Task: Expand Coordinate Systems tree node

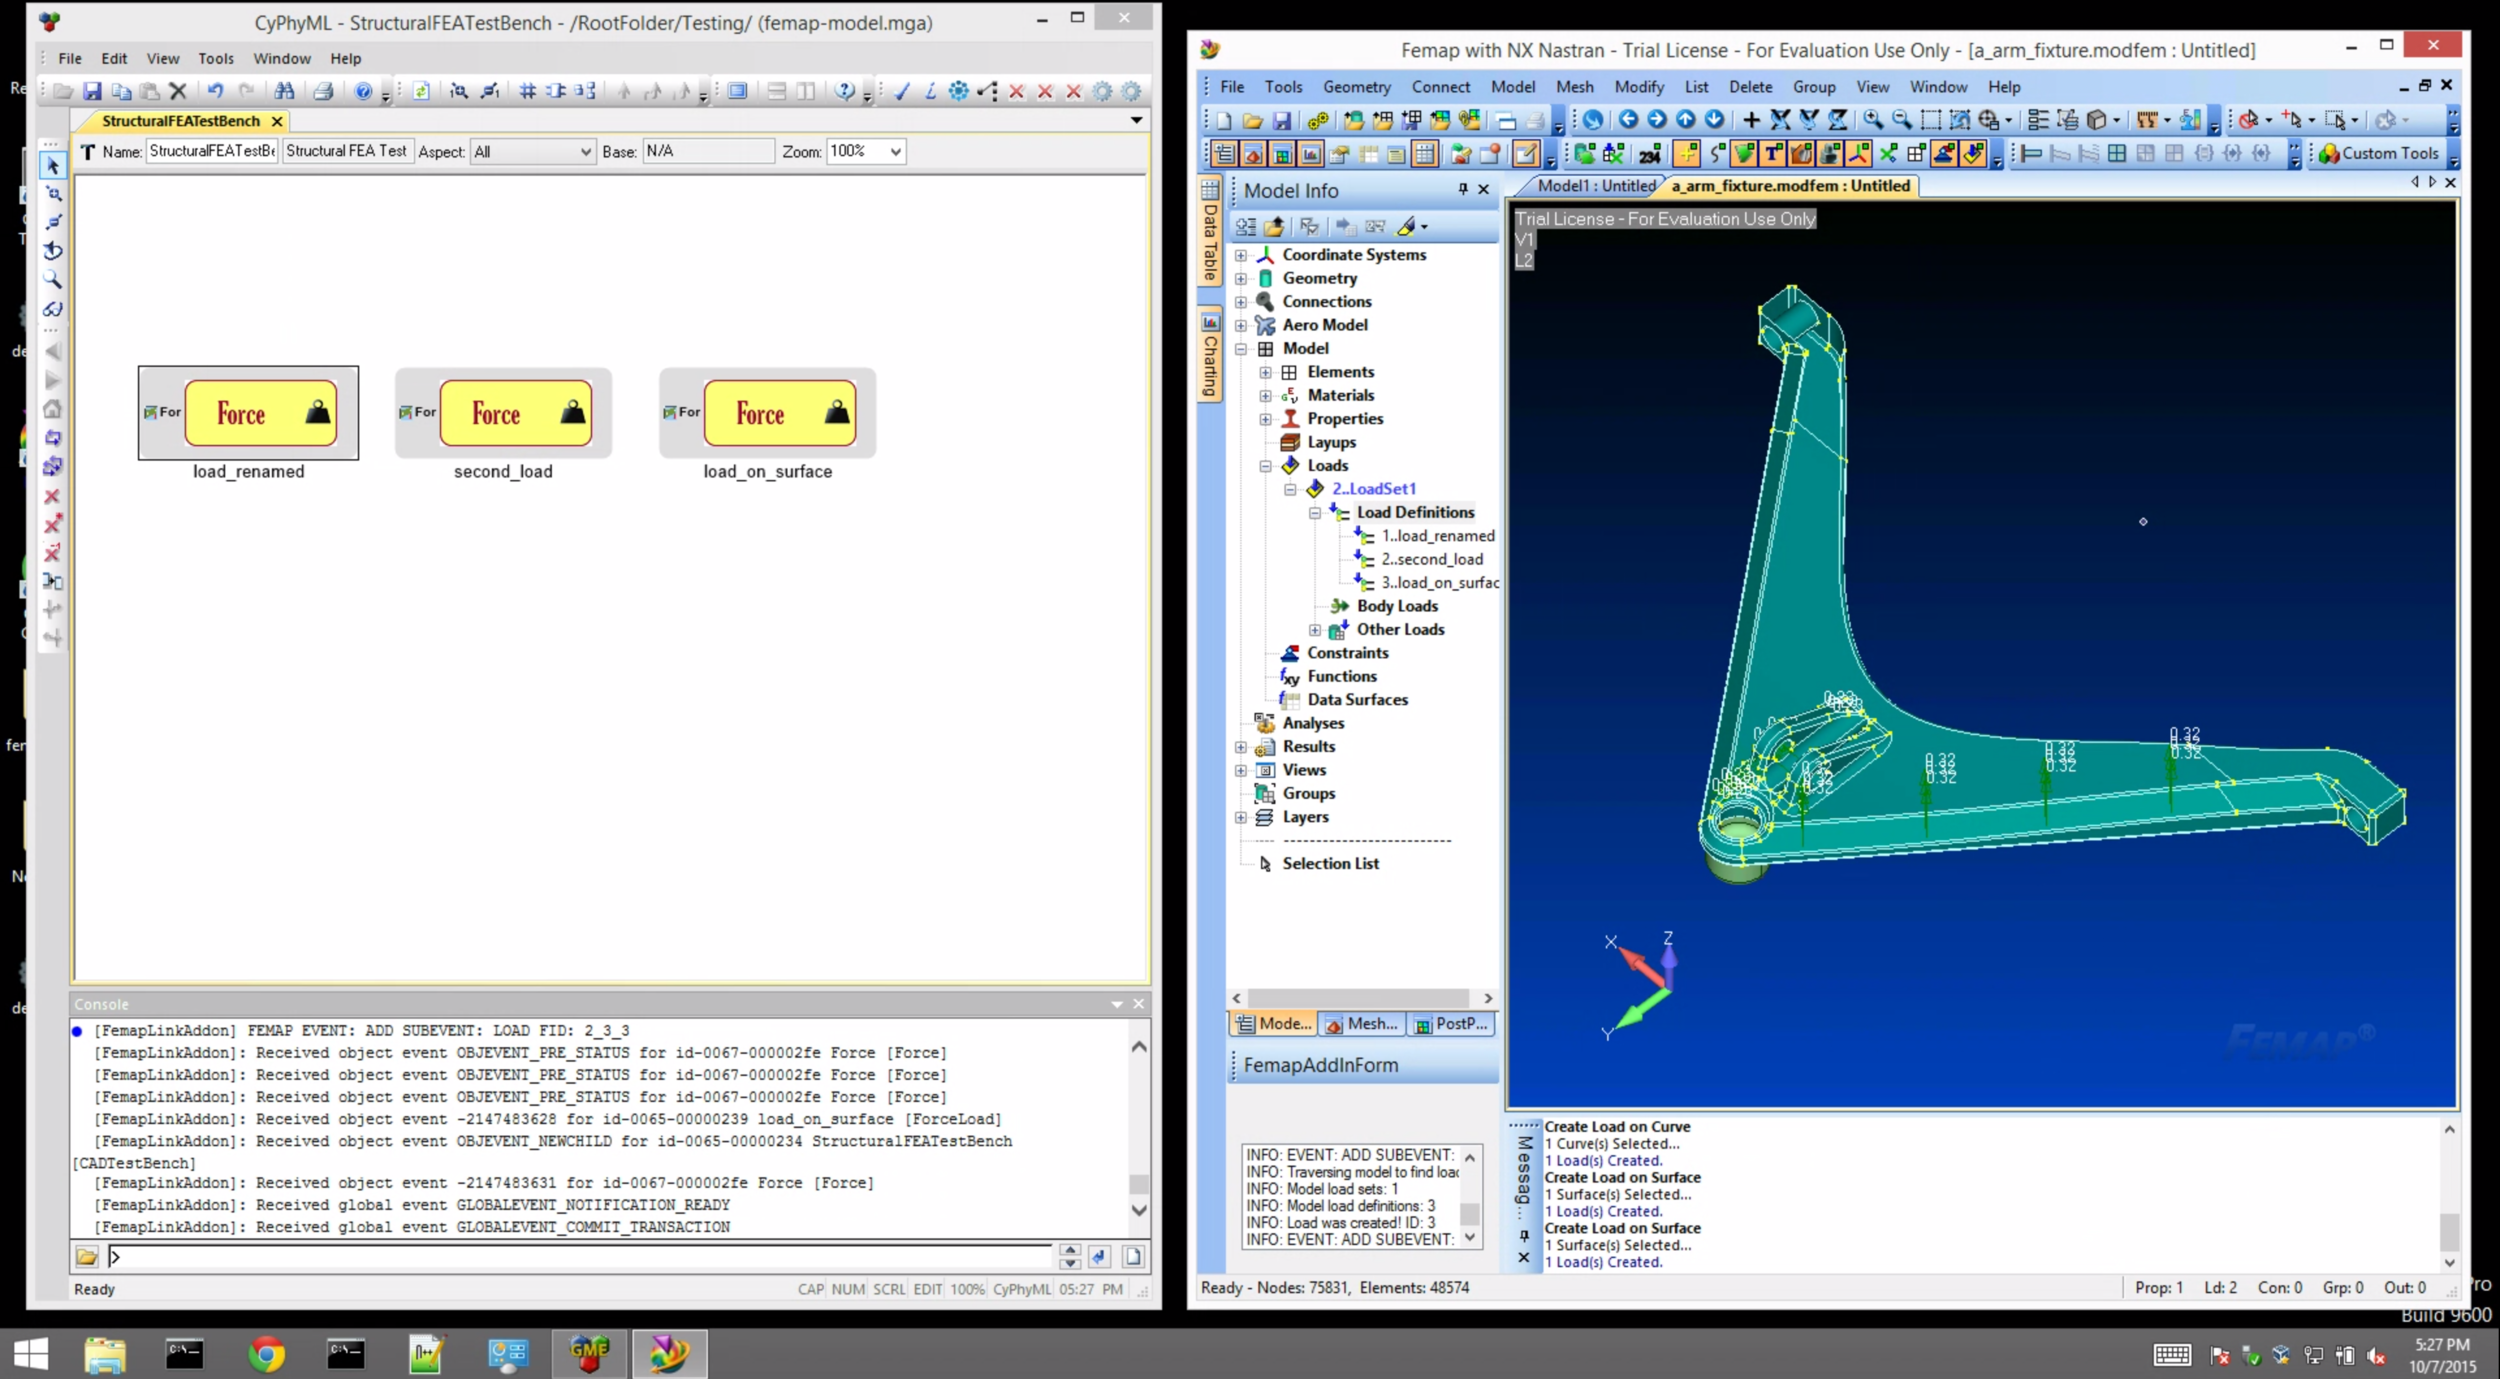Action: click(1241, 255)
